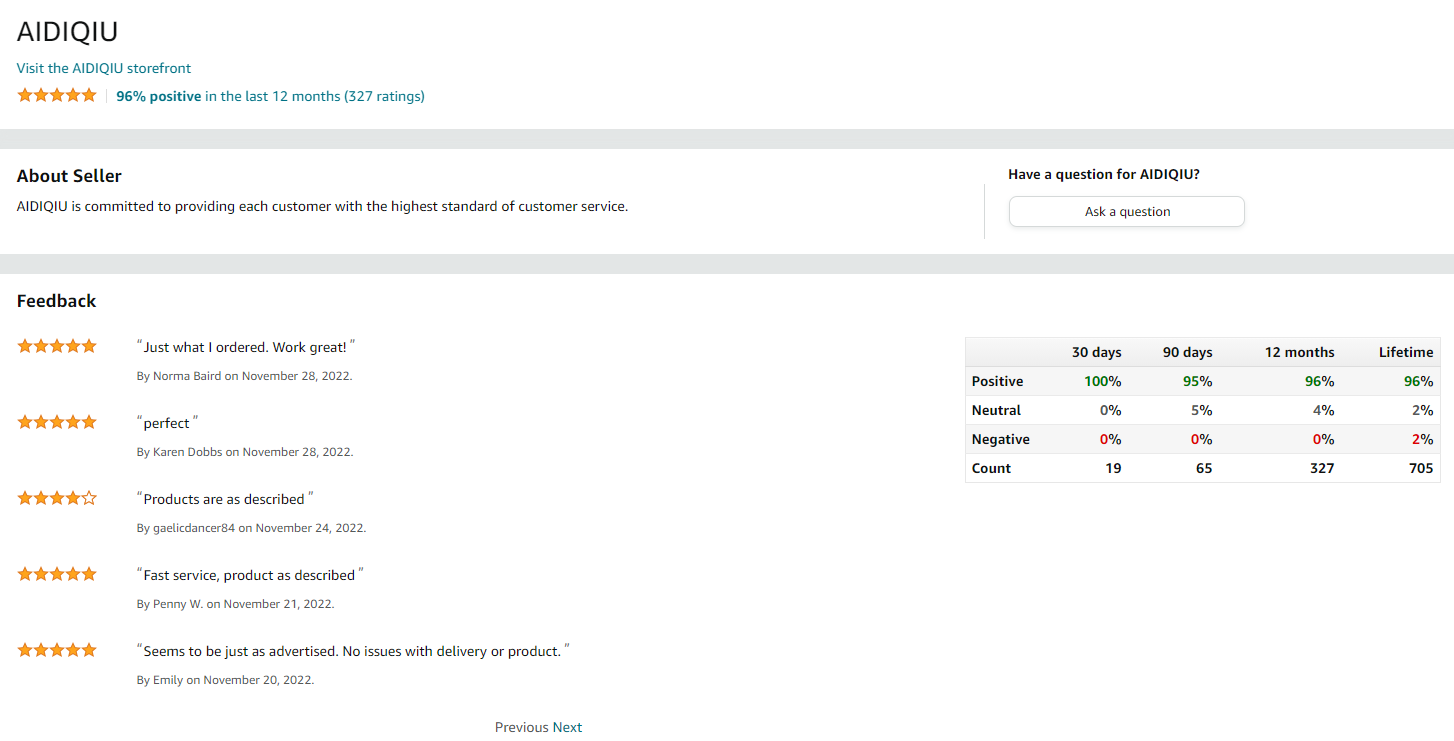Click the 2% neutral value for Lifetime
The image size is (1454, 741).
click(x=1424, y=410)
